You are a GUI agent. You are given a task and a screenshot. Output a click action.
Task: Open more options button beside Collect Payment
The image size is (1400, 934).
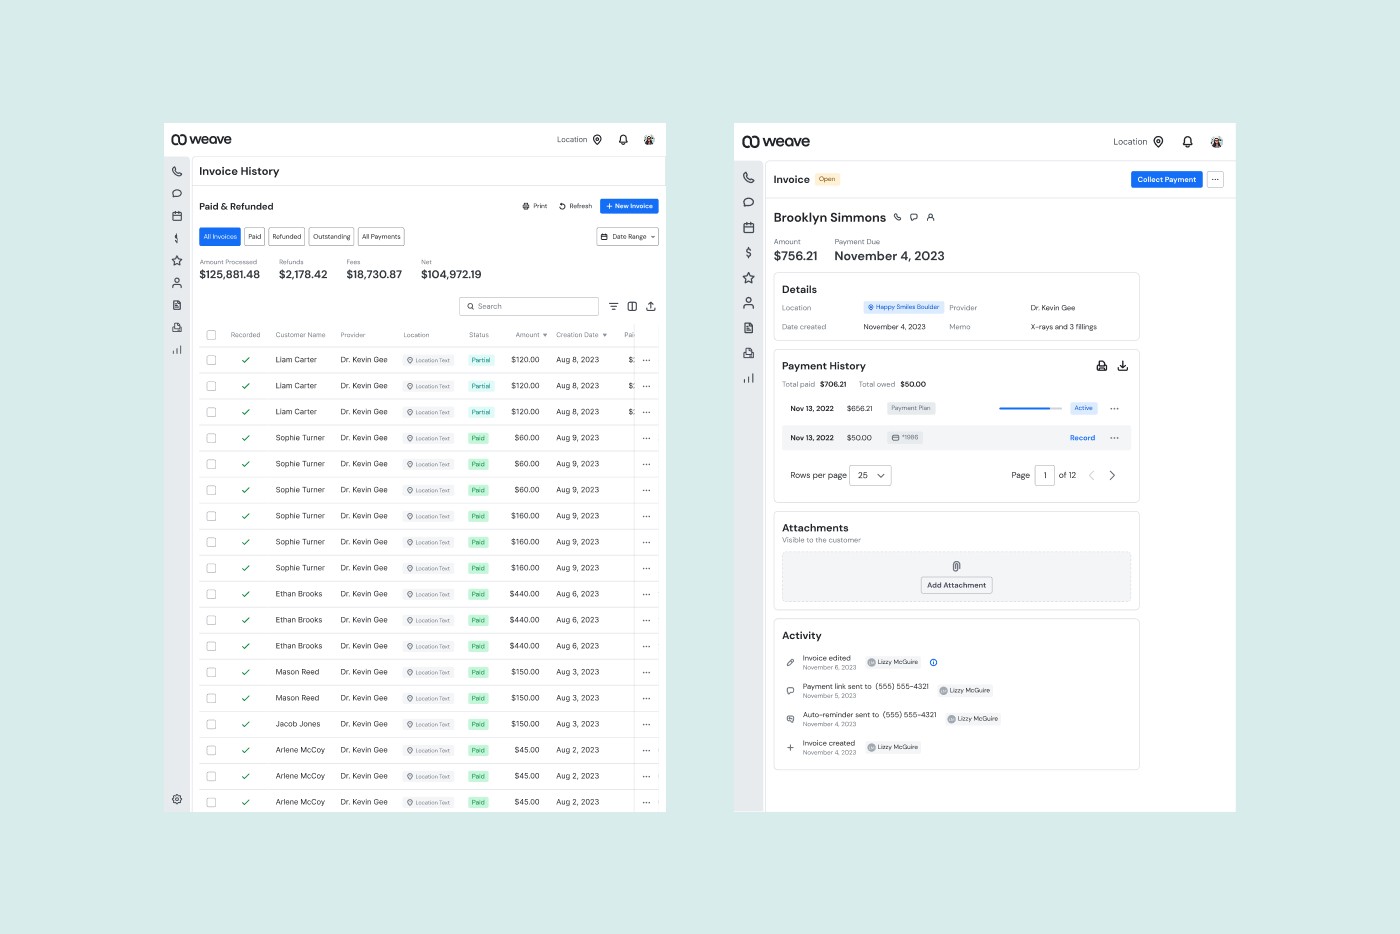pos(1215,180)
